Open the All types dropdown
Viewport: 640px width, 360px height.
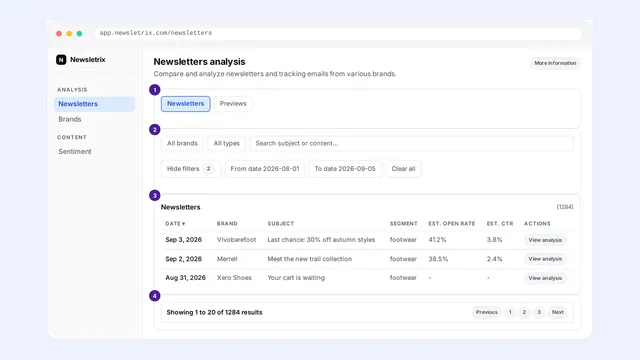point(227,143)
